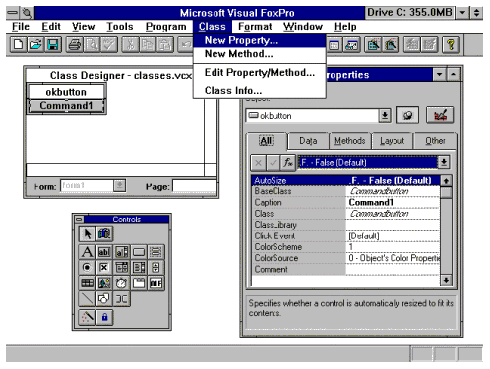Choose Class Info... menu entry

tap(259, 91)
